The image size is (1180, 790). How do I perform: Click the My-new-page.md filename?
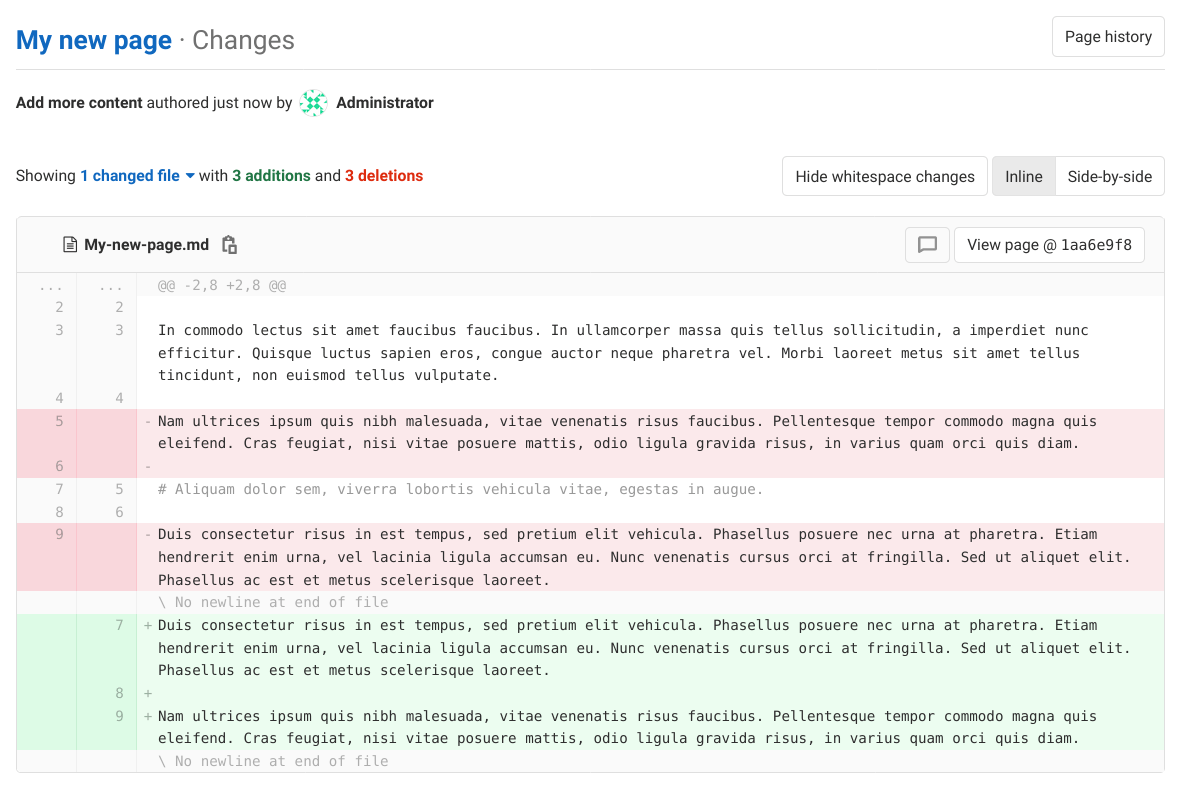pyautogui.click(x=146, y=244)
